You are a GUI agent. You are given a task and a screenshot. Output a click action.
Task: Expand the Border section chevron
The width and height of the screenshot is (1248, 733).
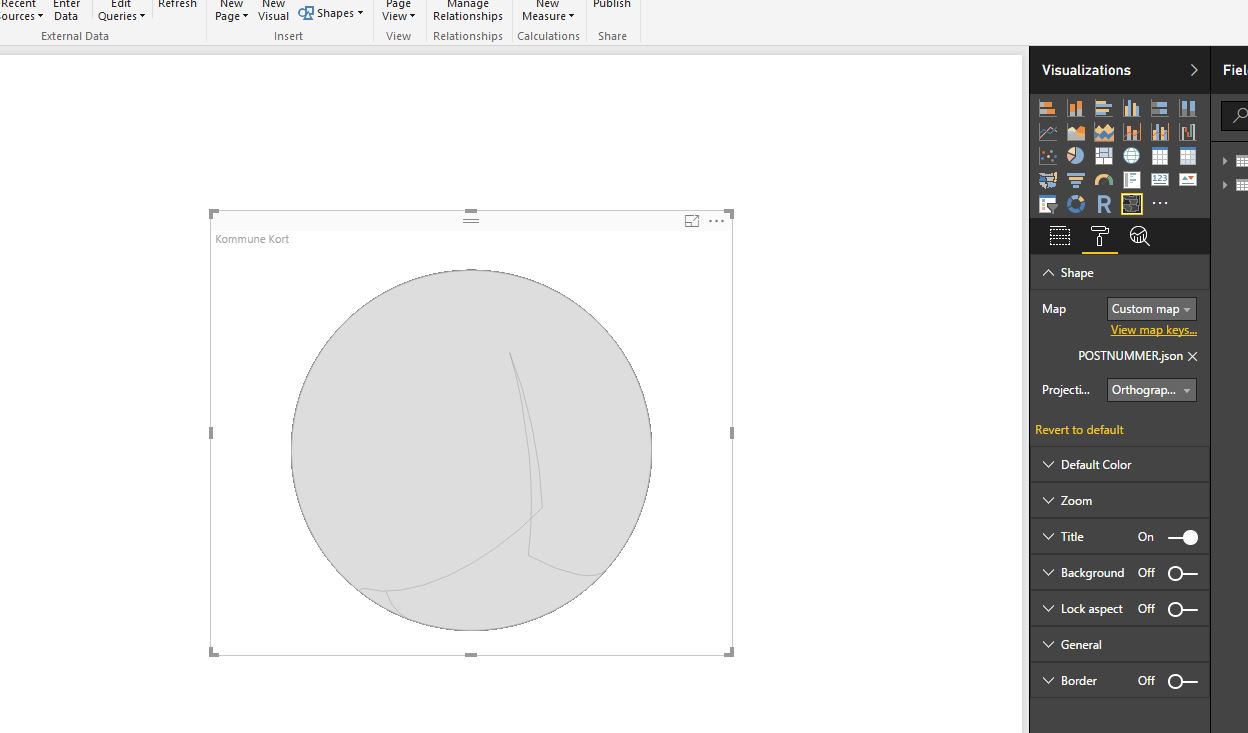click(x=1048, y=681)
